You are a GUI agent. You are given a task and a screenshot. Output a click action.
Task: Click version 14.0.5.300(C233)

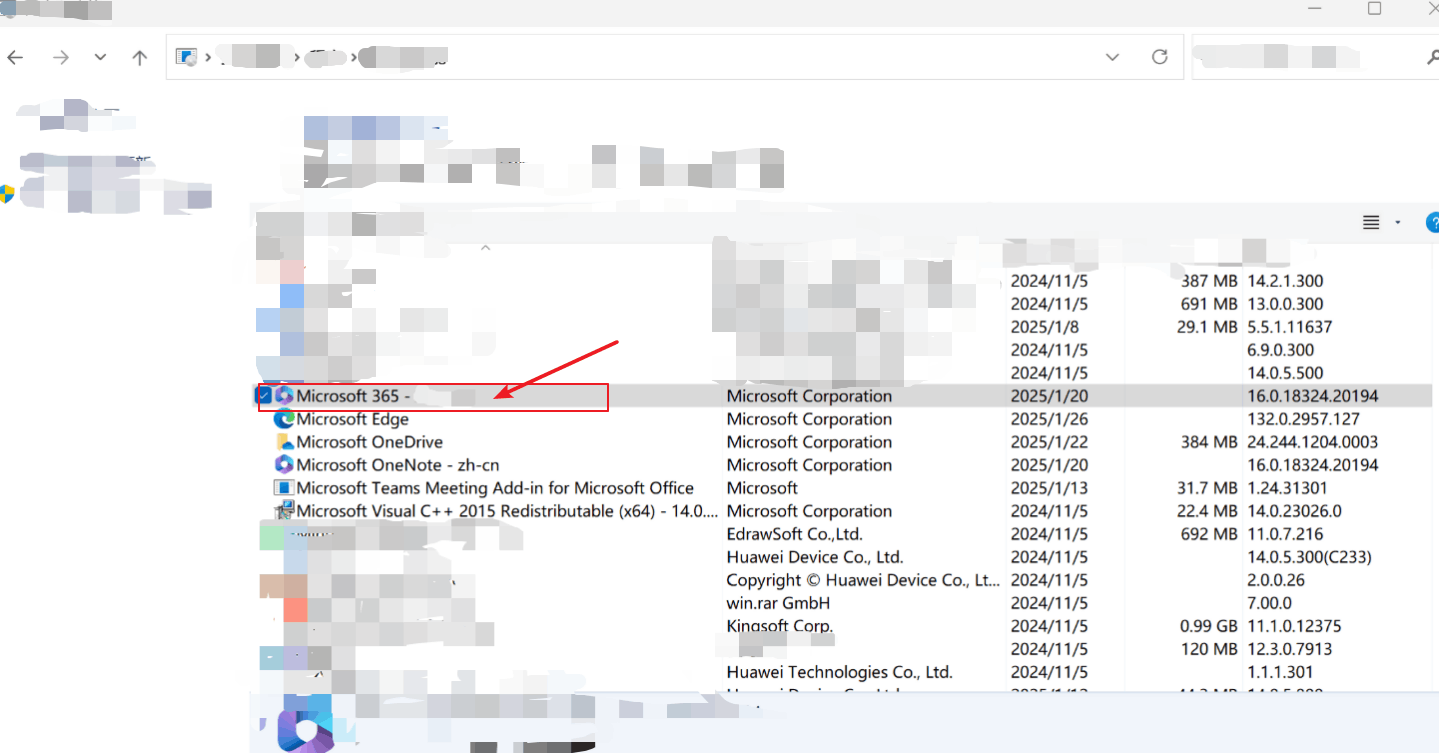pyautogui.click(x=1309, y=557)
